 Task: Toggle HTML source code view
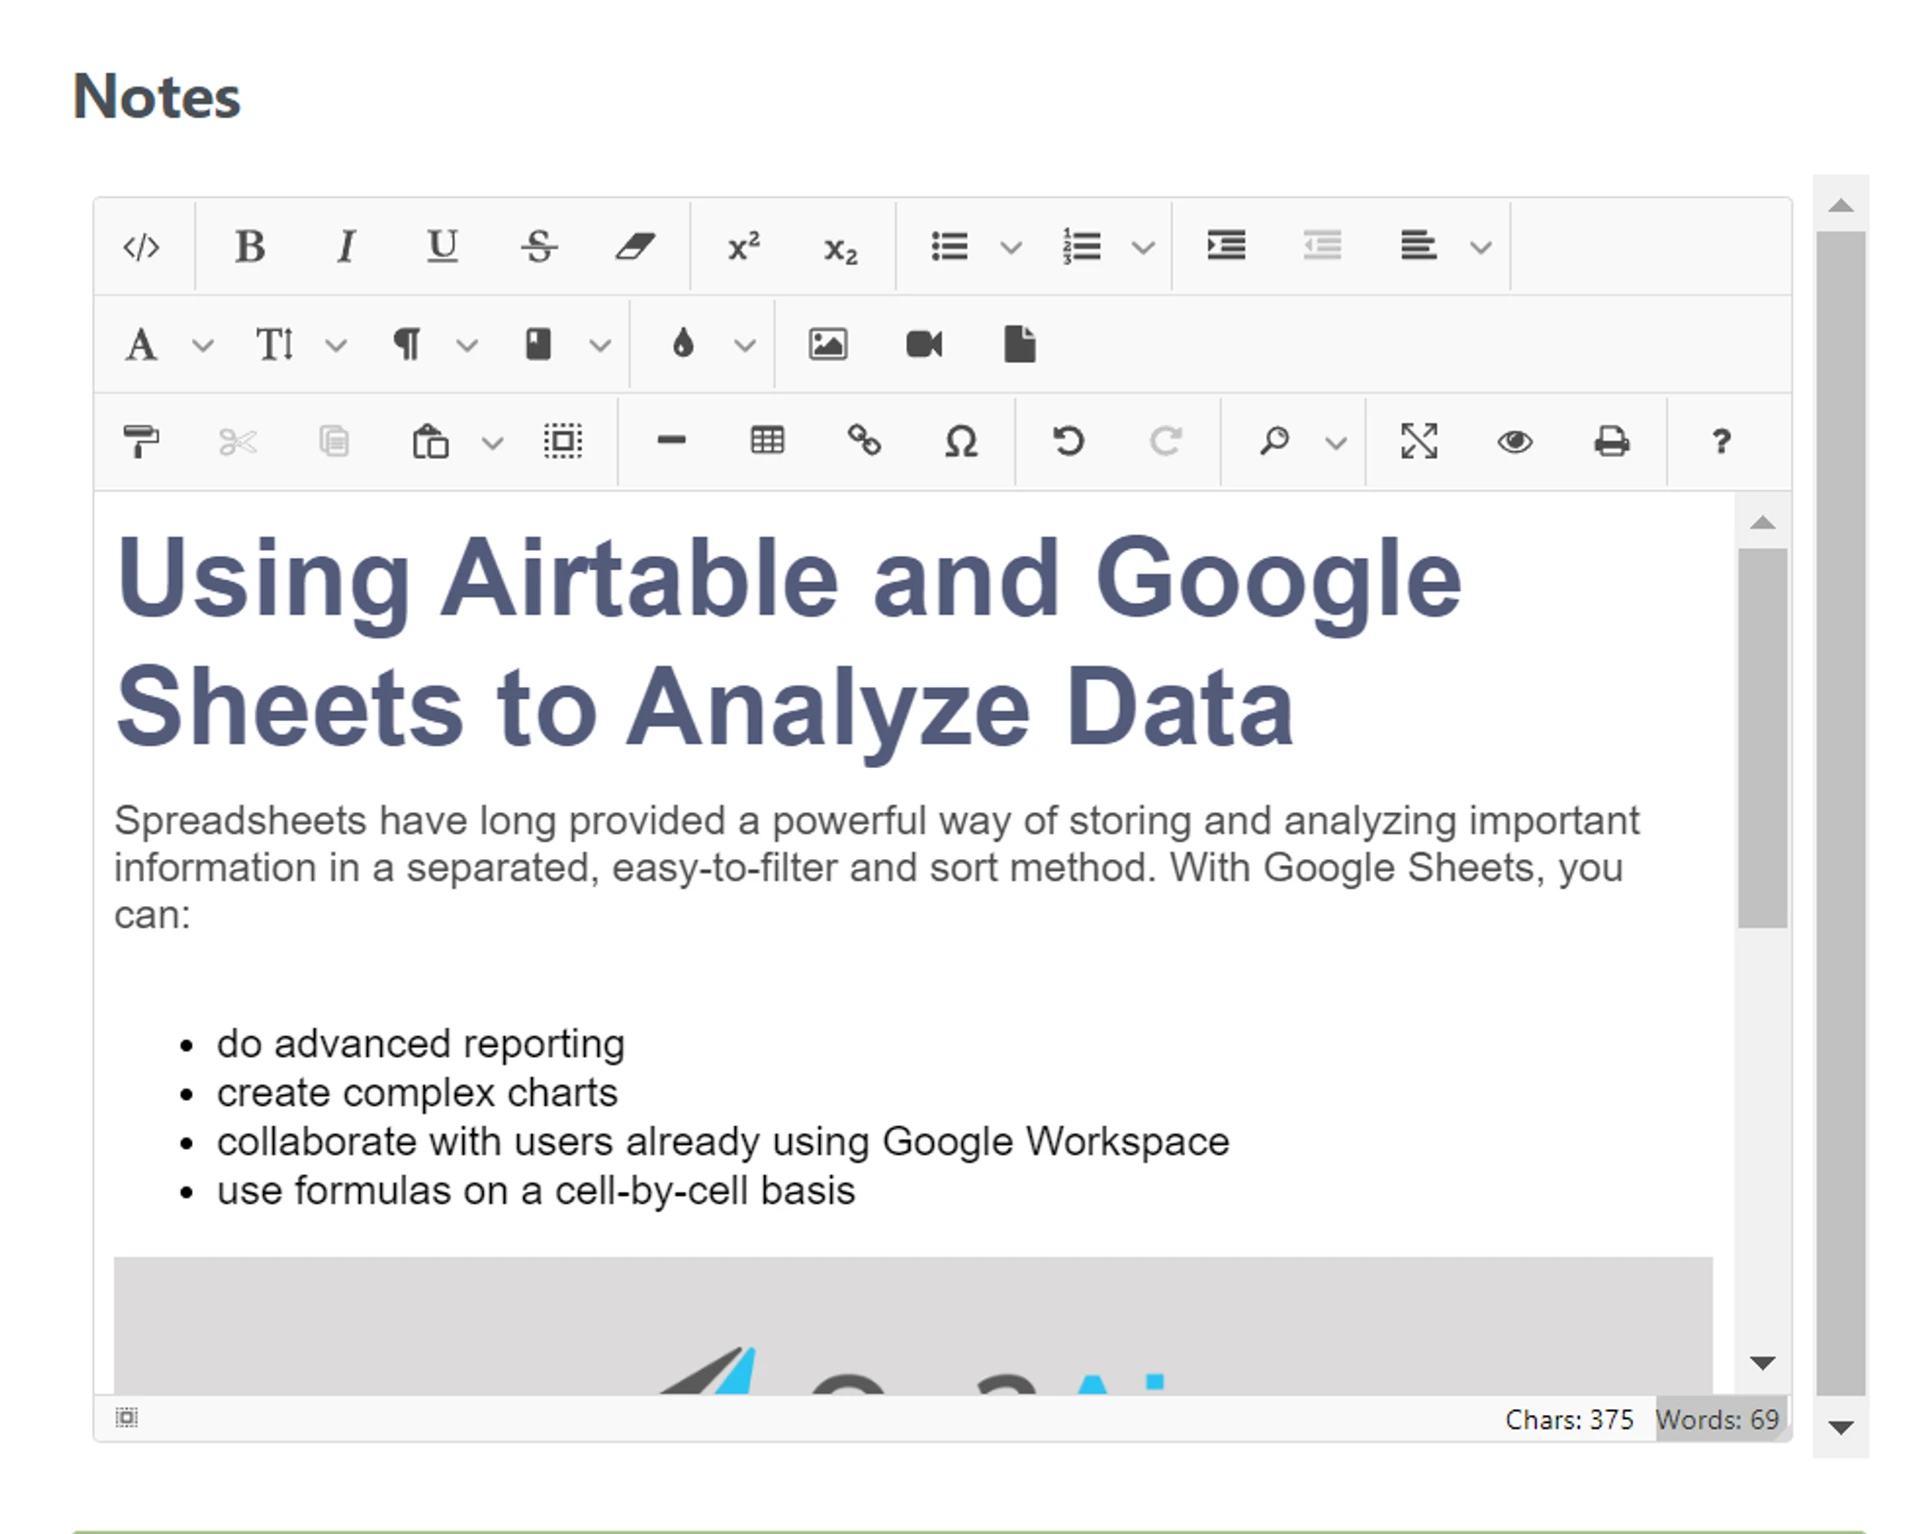pyautogui.click(x=141, y=246)
